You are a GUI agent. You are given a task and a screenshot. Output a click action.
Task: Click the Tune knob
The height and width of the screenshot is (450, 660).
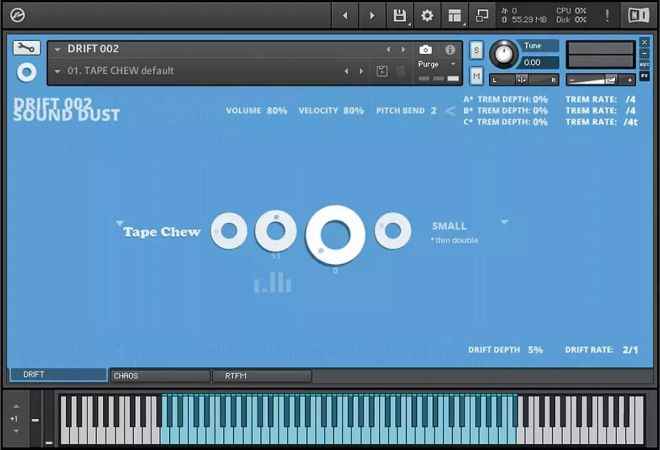click(503, 54)
